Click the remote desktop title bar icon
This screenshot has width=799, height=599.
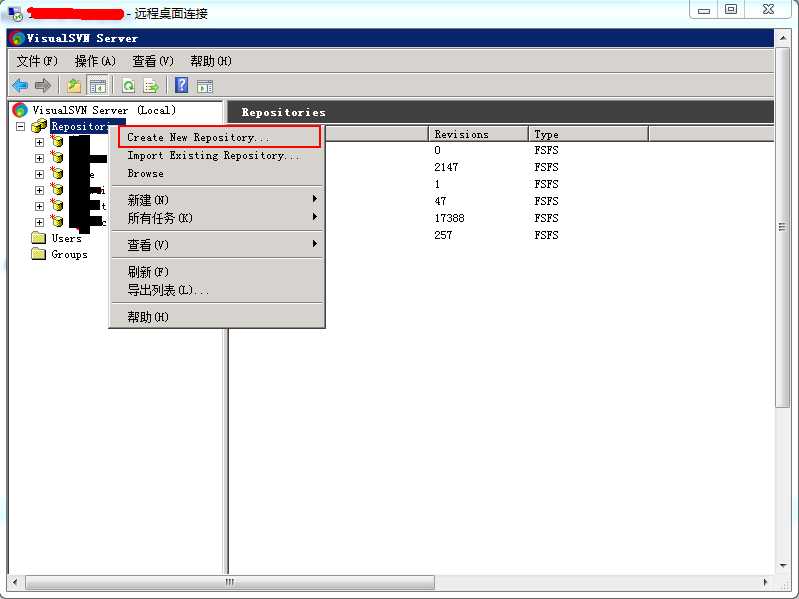coord(15,13)
